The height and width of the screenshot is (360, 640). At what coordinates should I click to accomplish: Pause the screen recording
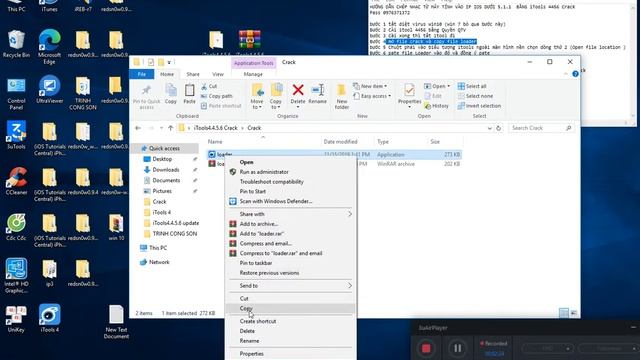(x=458, y=348)
